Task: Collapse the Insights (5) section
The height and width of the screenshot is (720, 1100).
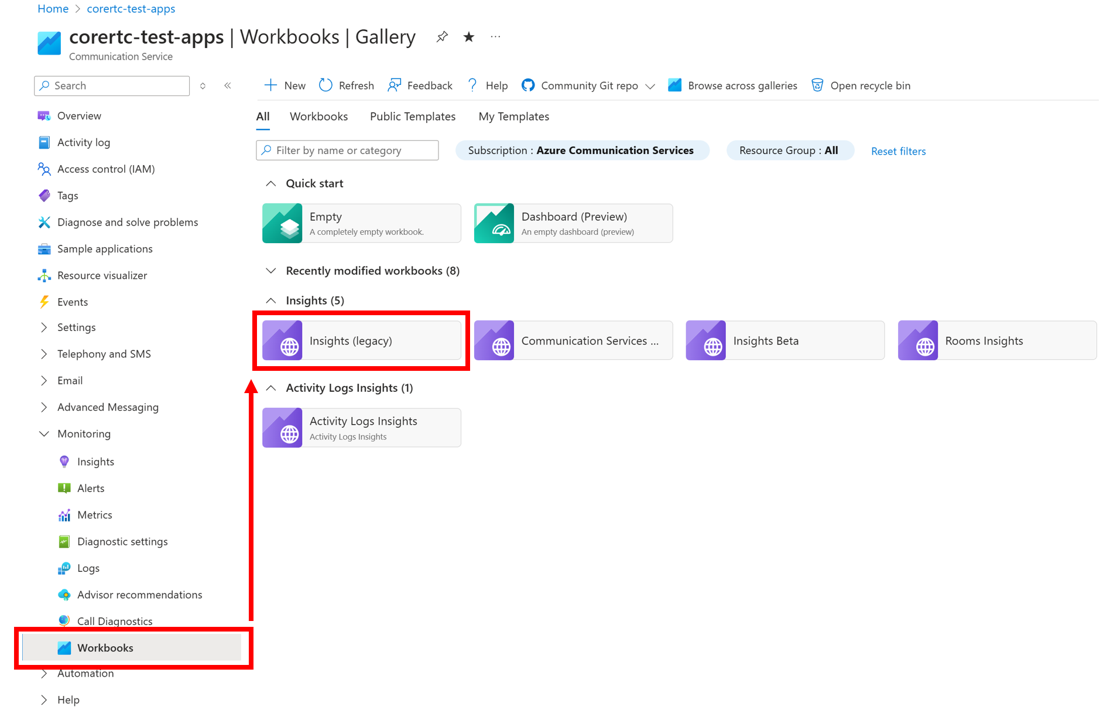Action: point(271,300)
